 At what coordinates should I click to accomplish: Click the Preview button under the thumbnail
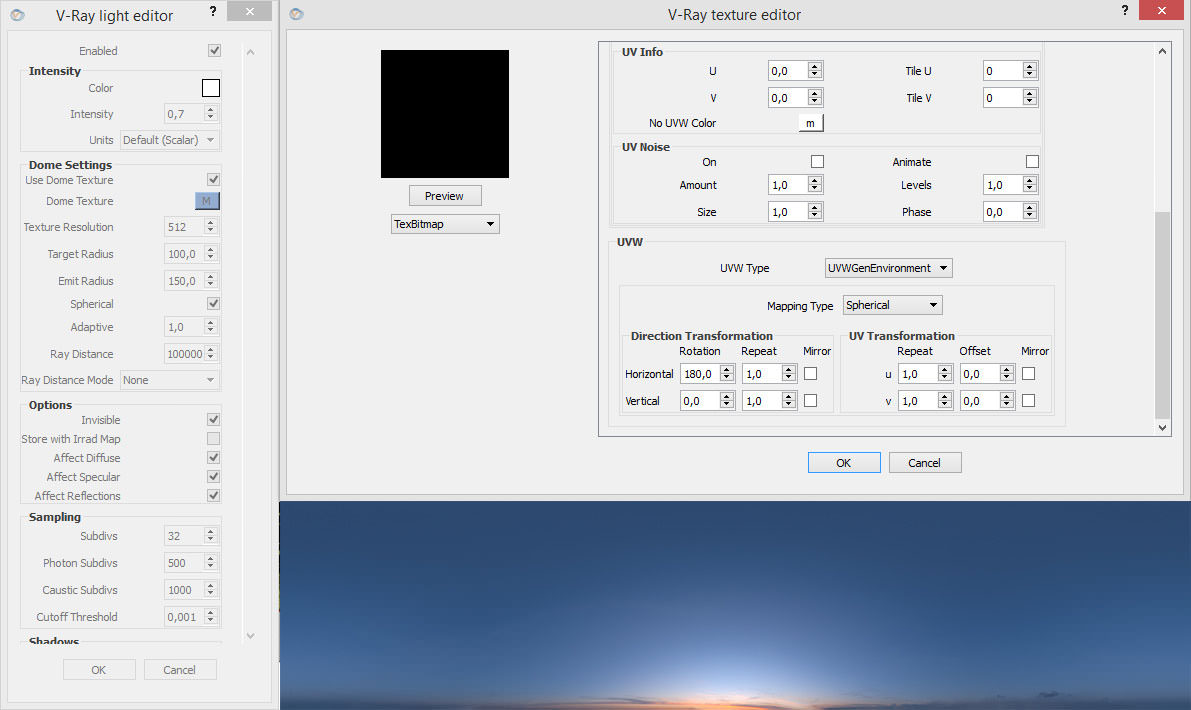coord(444,196)
